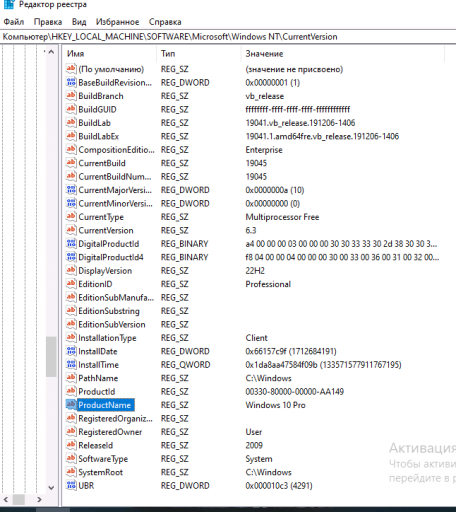Click the Значение column header
Image resolution: width=456 pixels, height=512 pixels.
coord(343,54)
